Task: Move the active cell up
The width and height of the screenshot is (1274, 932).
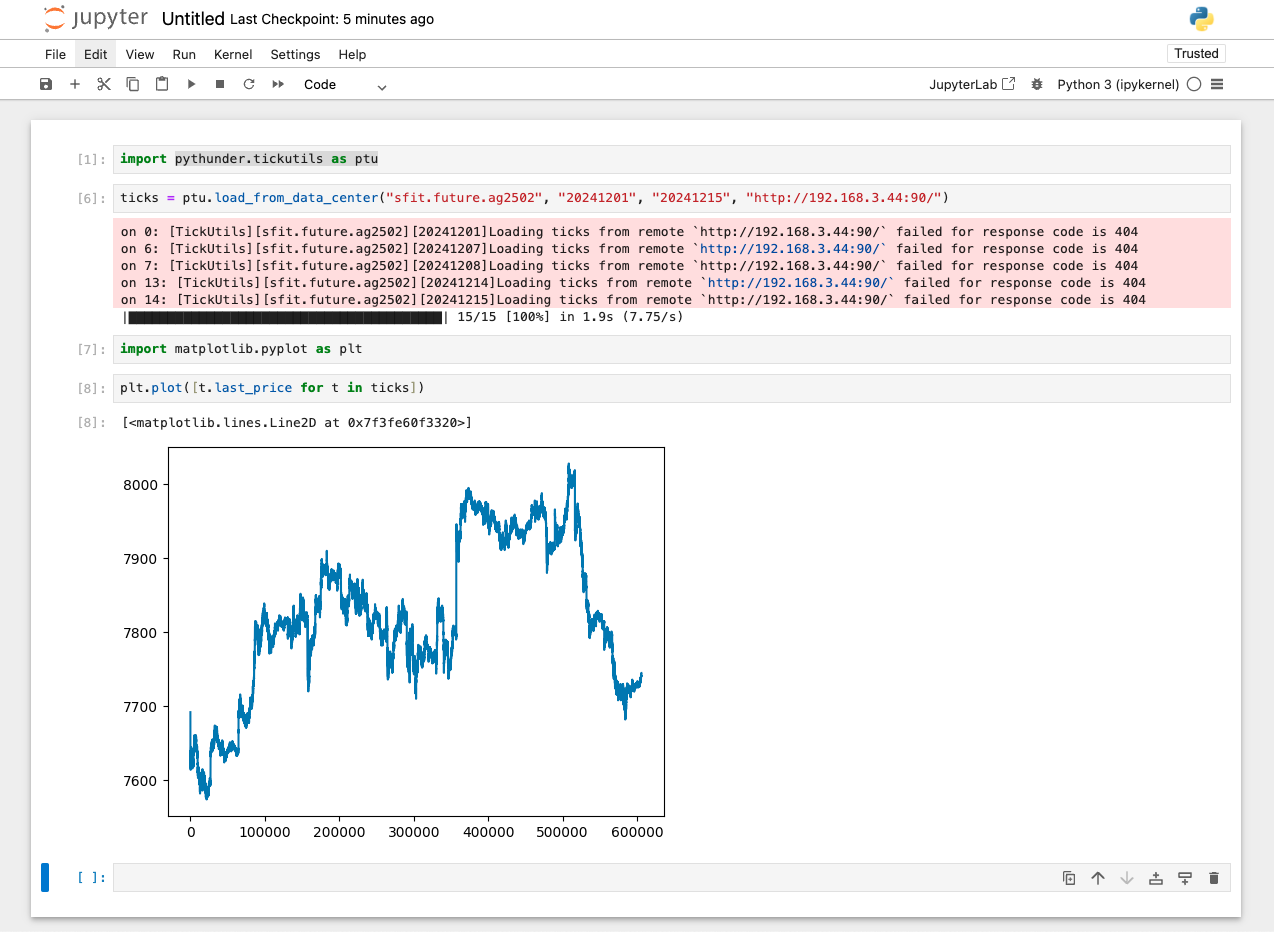Action: point(1098,878)
